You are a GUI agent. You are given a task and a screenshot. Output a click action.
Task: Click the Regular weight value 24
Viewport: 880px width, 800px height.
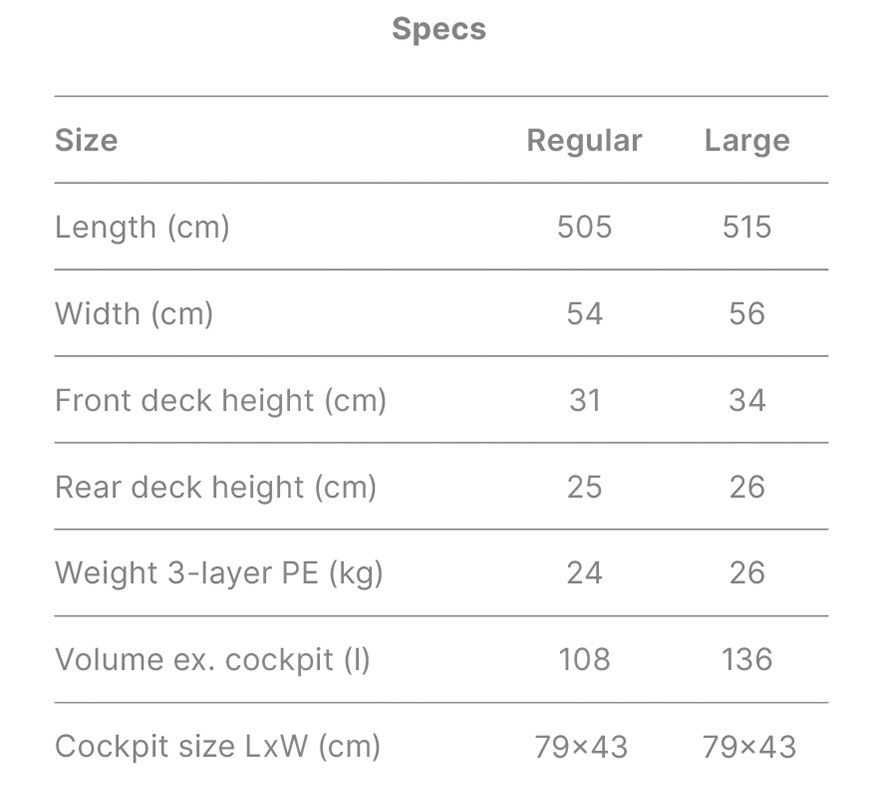point(584,573)
